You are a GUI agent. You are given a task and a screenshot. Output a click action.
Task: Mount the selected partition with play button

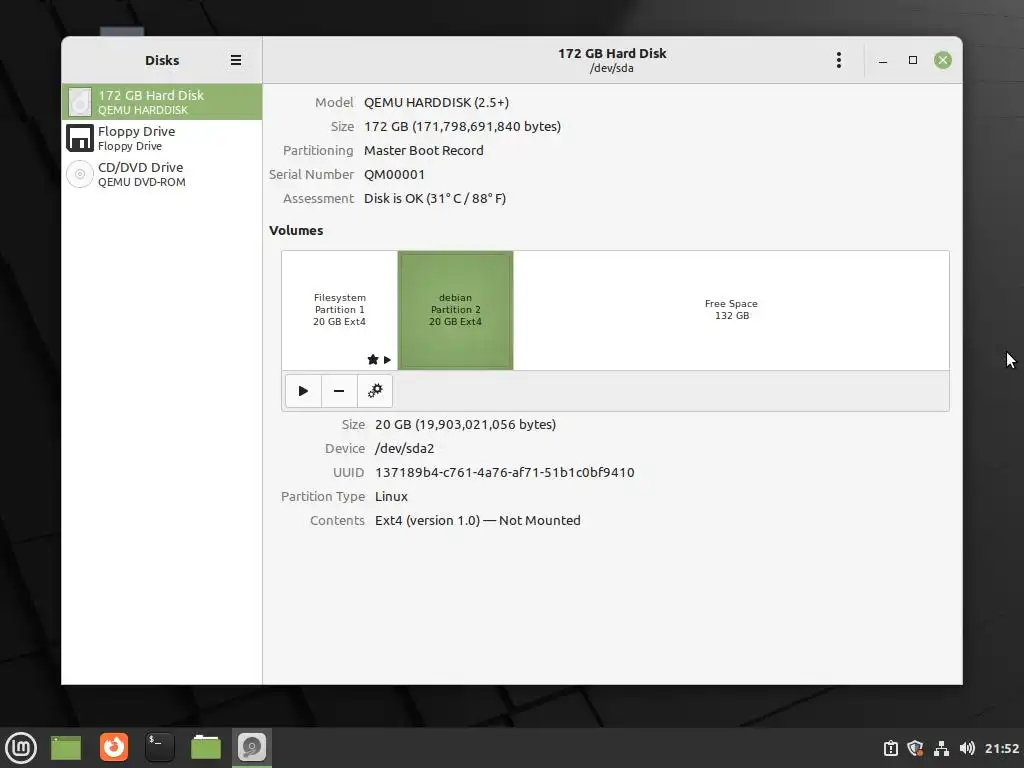tap(303, 391)
